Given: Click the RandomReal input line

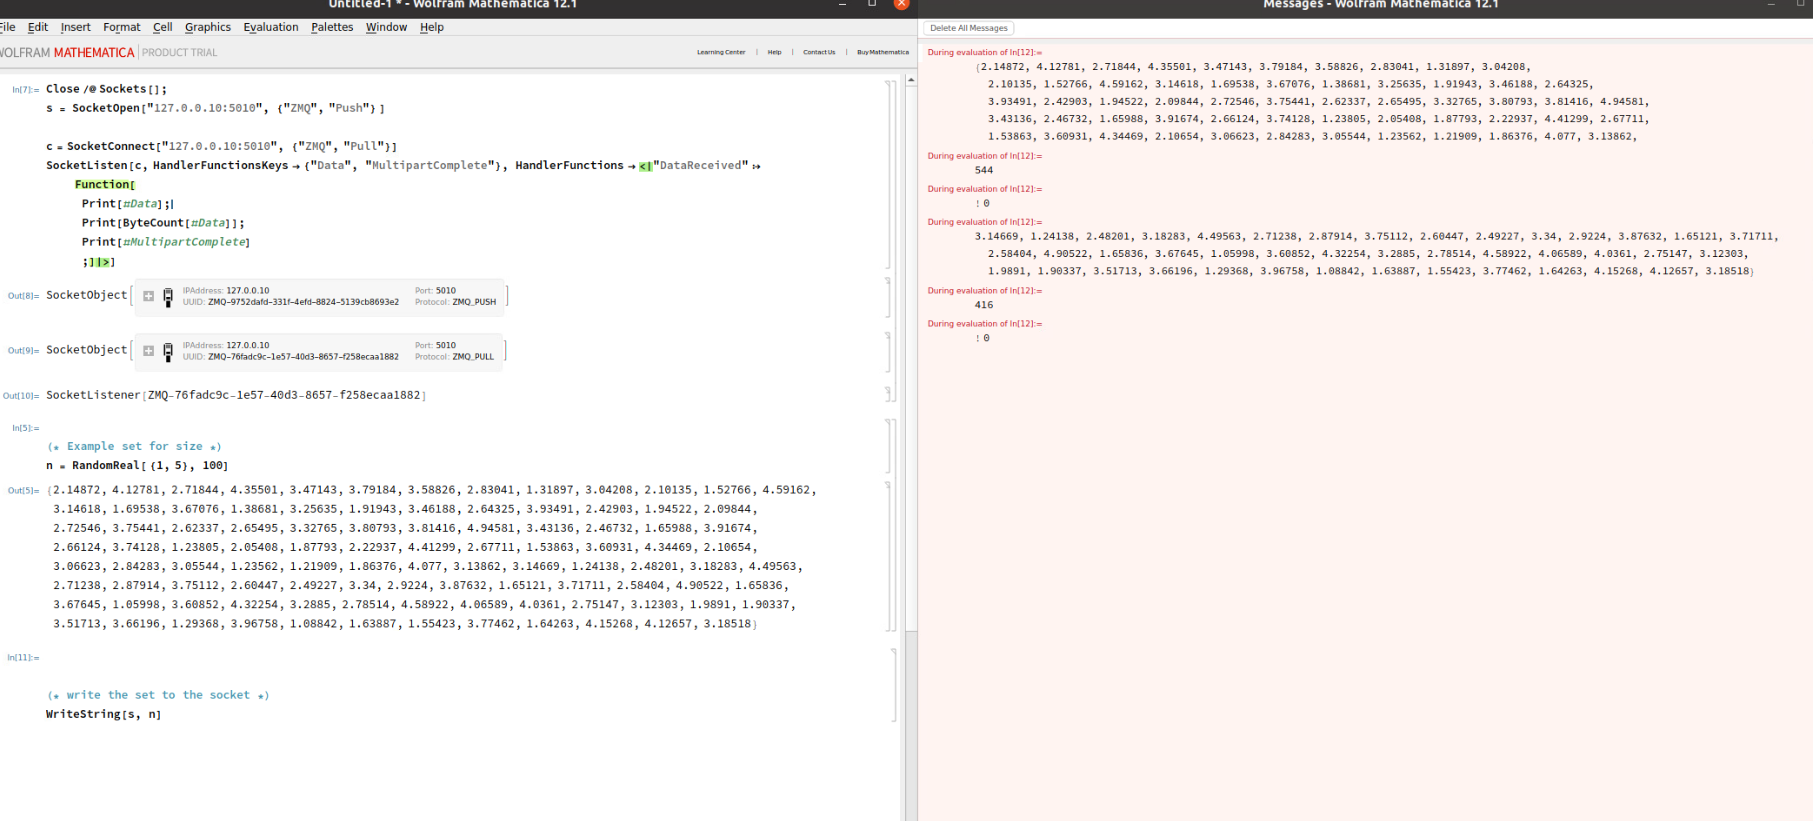Looking at the screenshot, I should pos(137,465).
